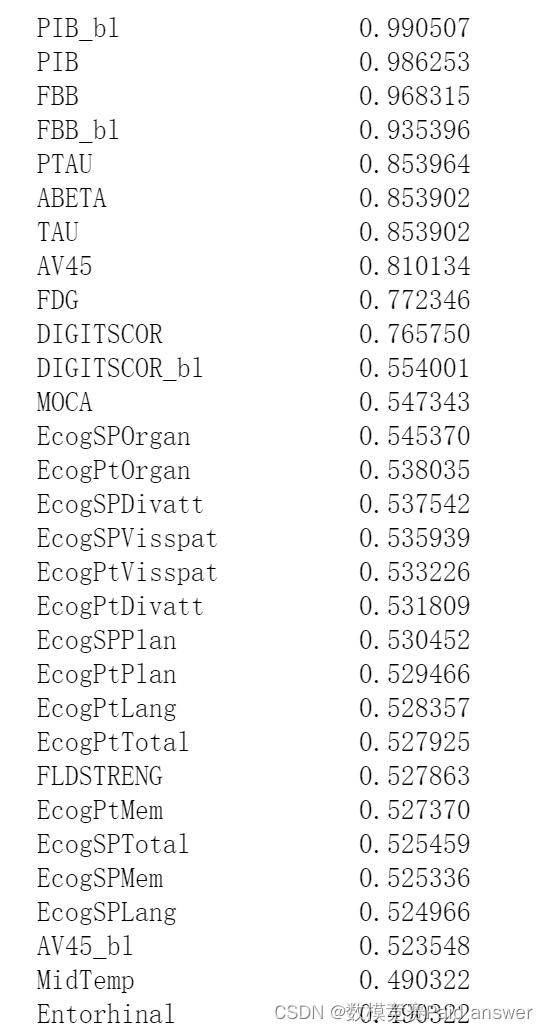Click the CSDN watermark text
The width and height of the screenshot is (548, 1032).
coord(299,1012)
